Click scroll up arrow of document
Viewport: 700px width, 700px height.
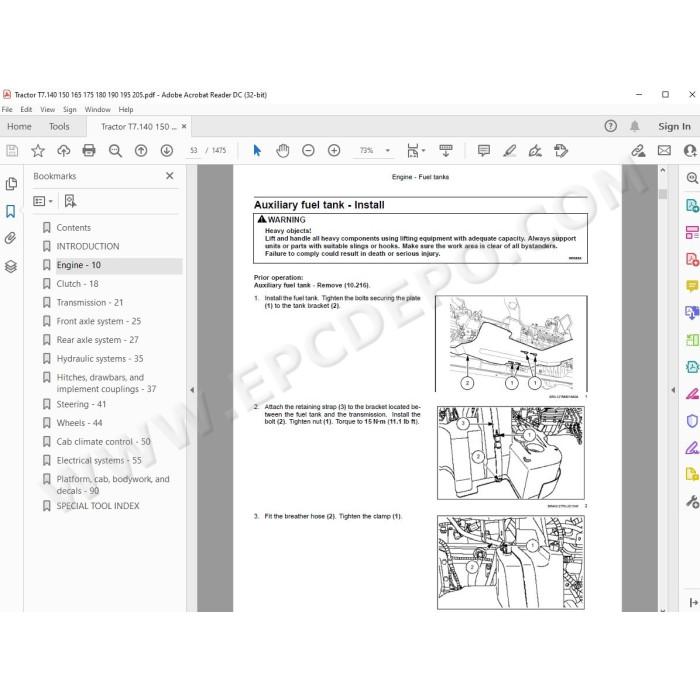click(662, 170)
